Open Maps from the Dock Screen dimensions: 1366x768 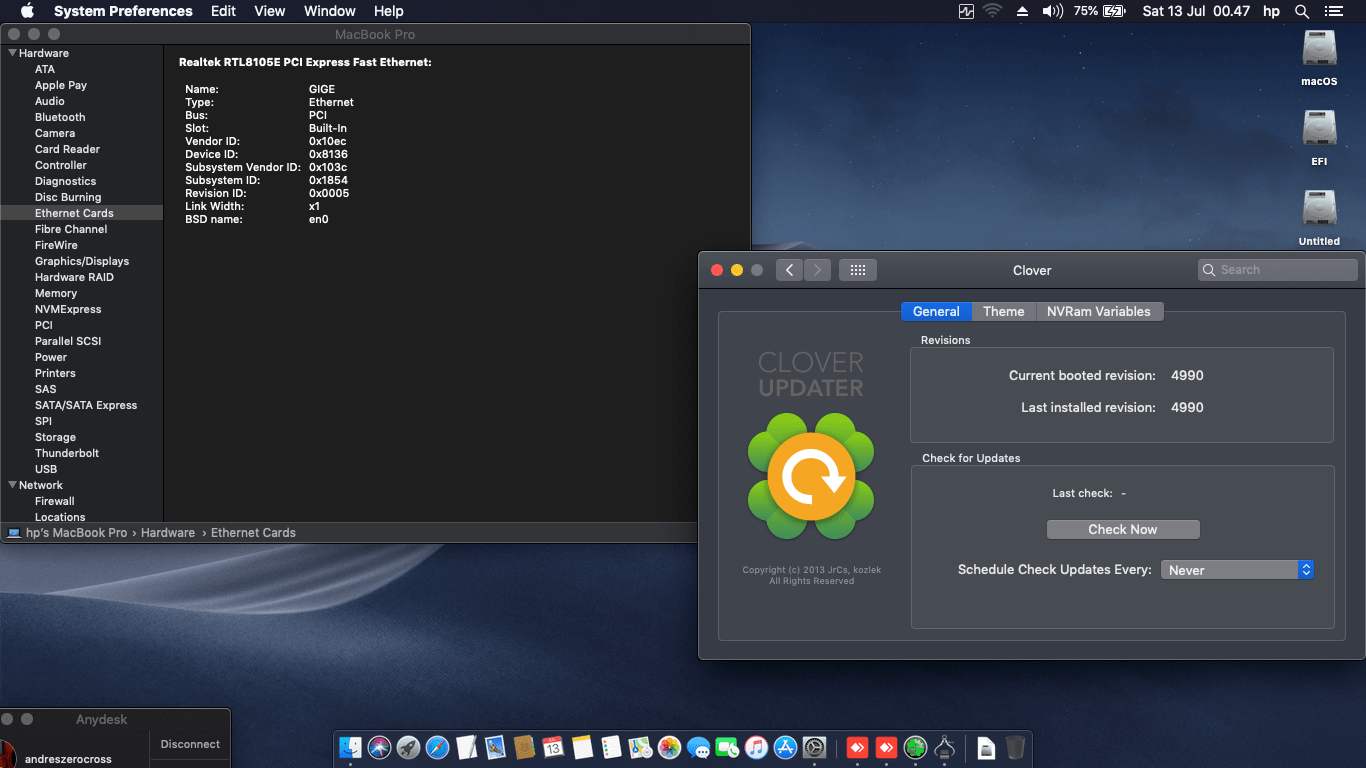click(x=640, y=747)
